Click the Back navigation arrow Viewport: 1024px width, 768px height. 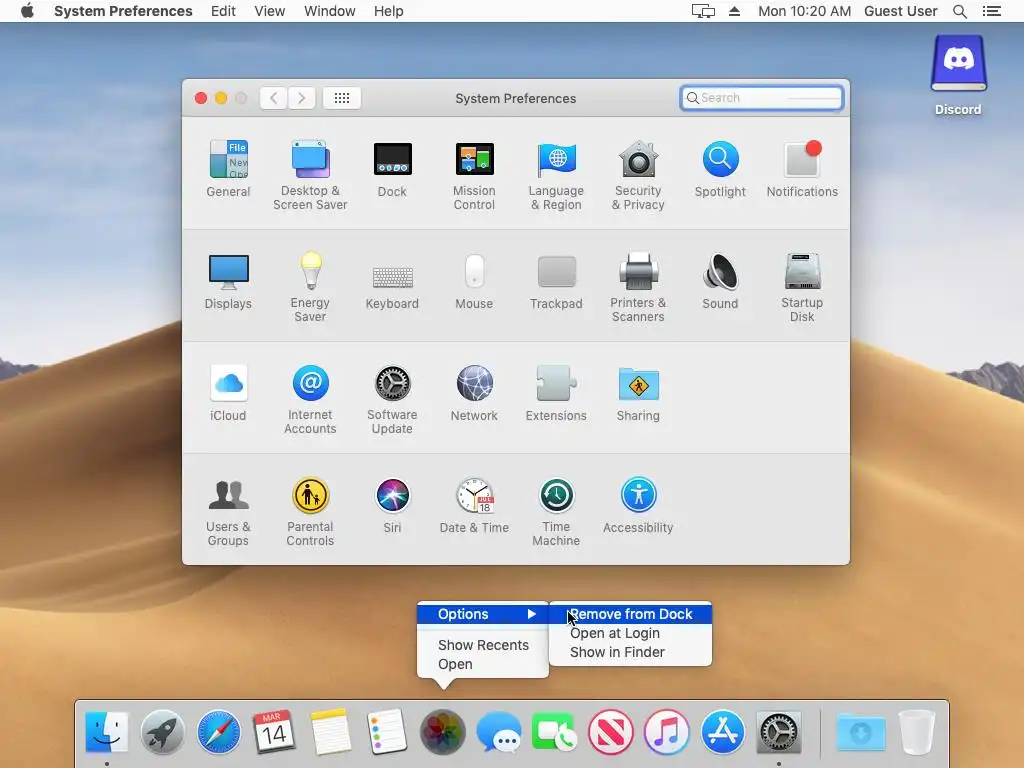point(274,98)
